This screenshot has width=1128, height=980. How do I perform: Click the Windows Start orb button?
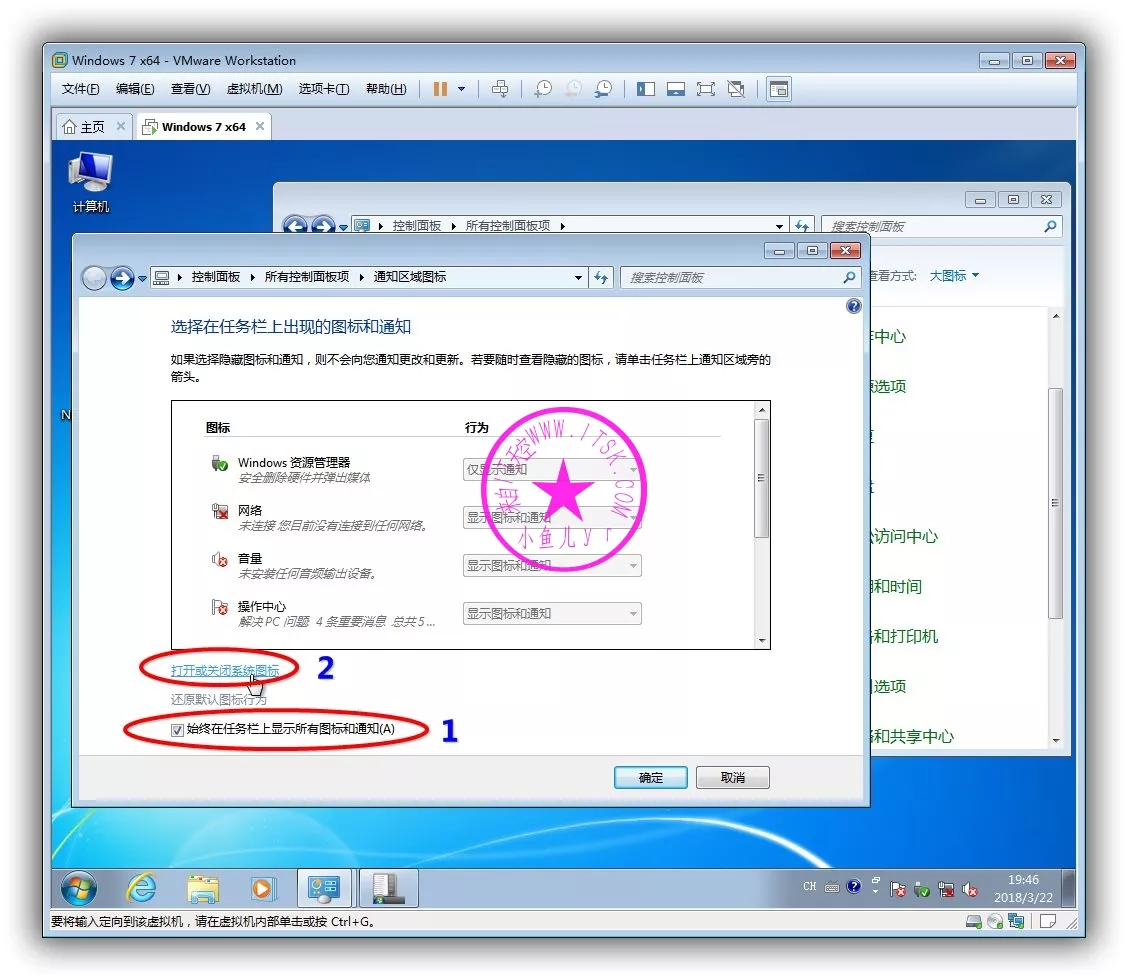click(x=79, y=888)
